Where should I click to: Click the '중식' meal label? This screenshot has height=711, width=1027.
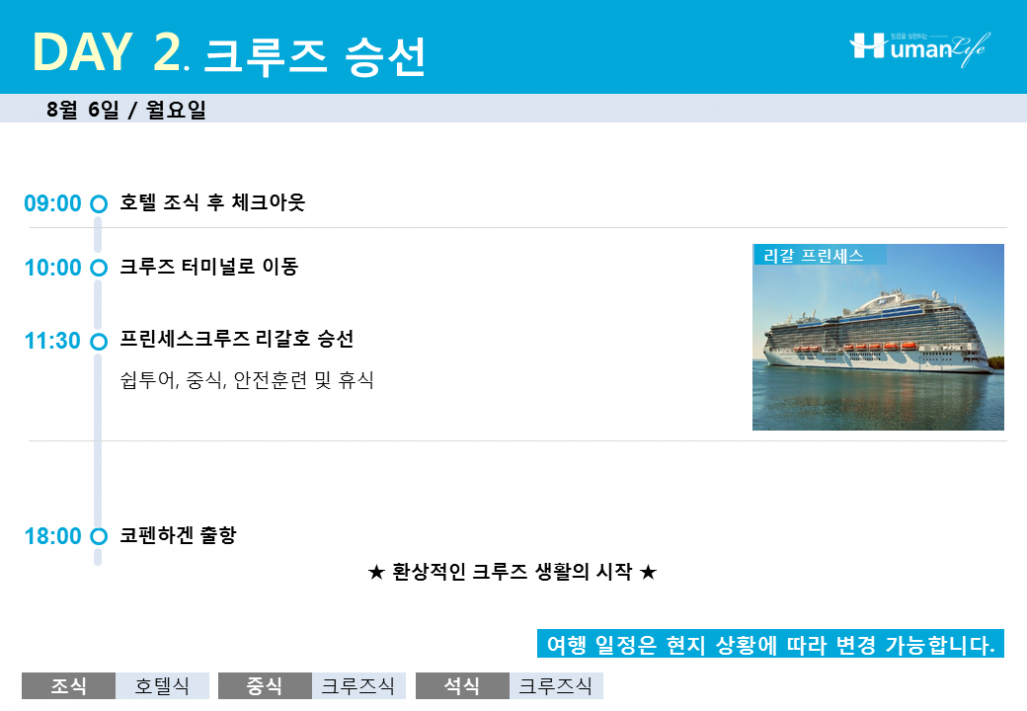tap(265, 685)
